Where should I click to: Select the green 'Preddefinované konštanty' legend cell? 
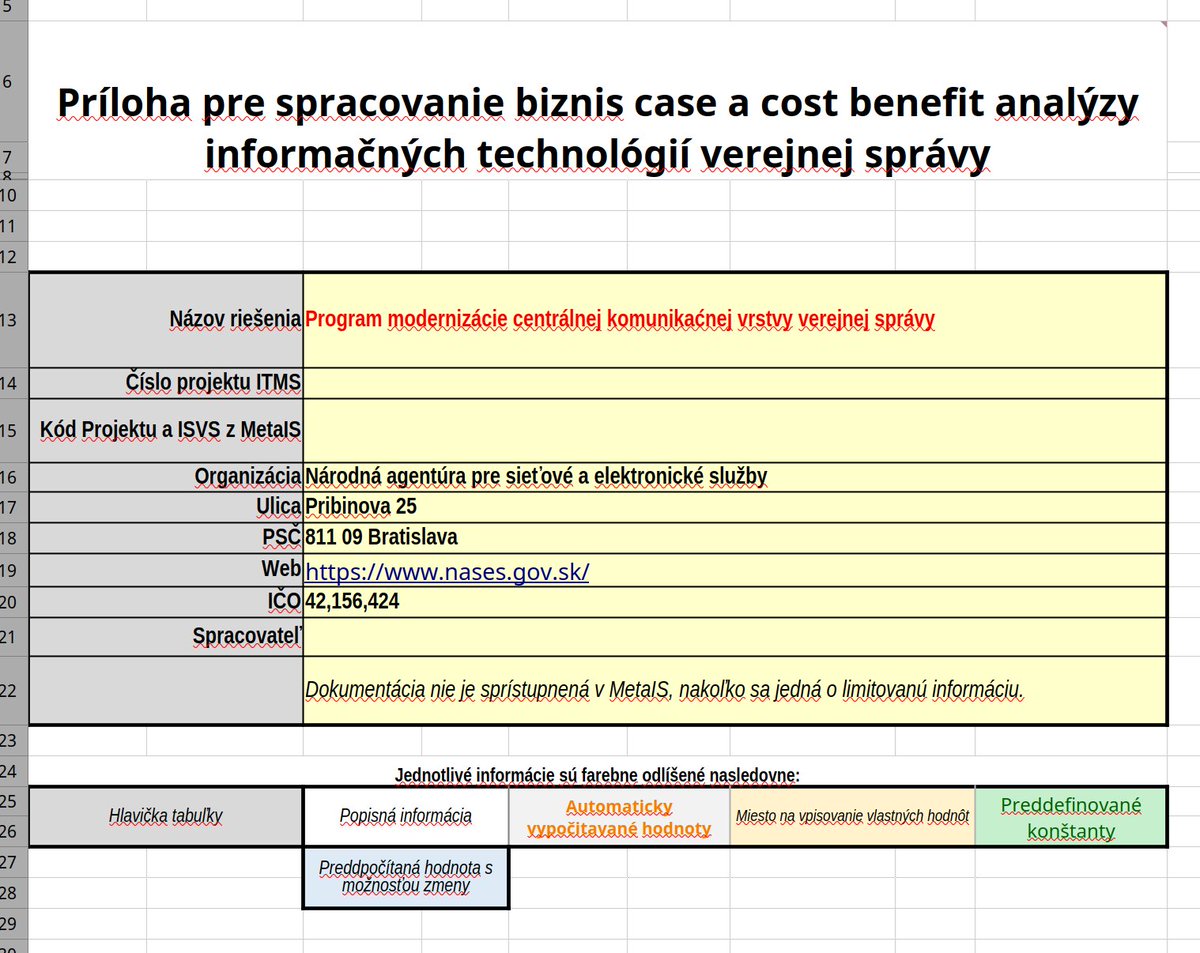pyautogui.click(x=1071, y=817)
